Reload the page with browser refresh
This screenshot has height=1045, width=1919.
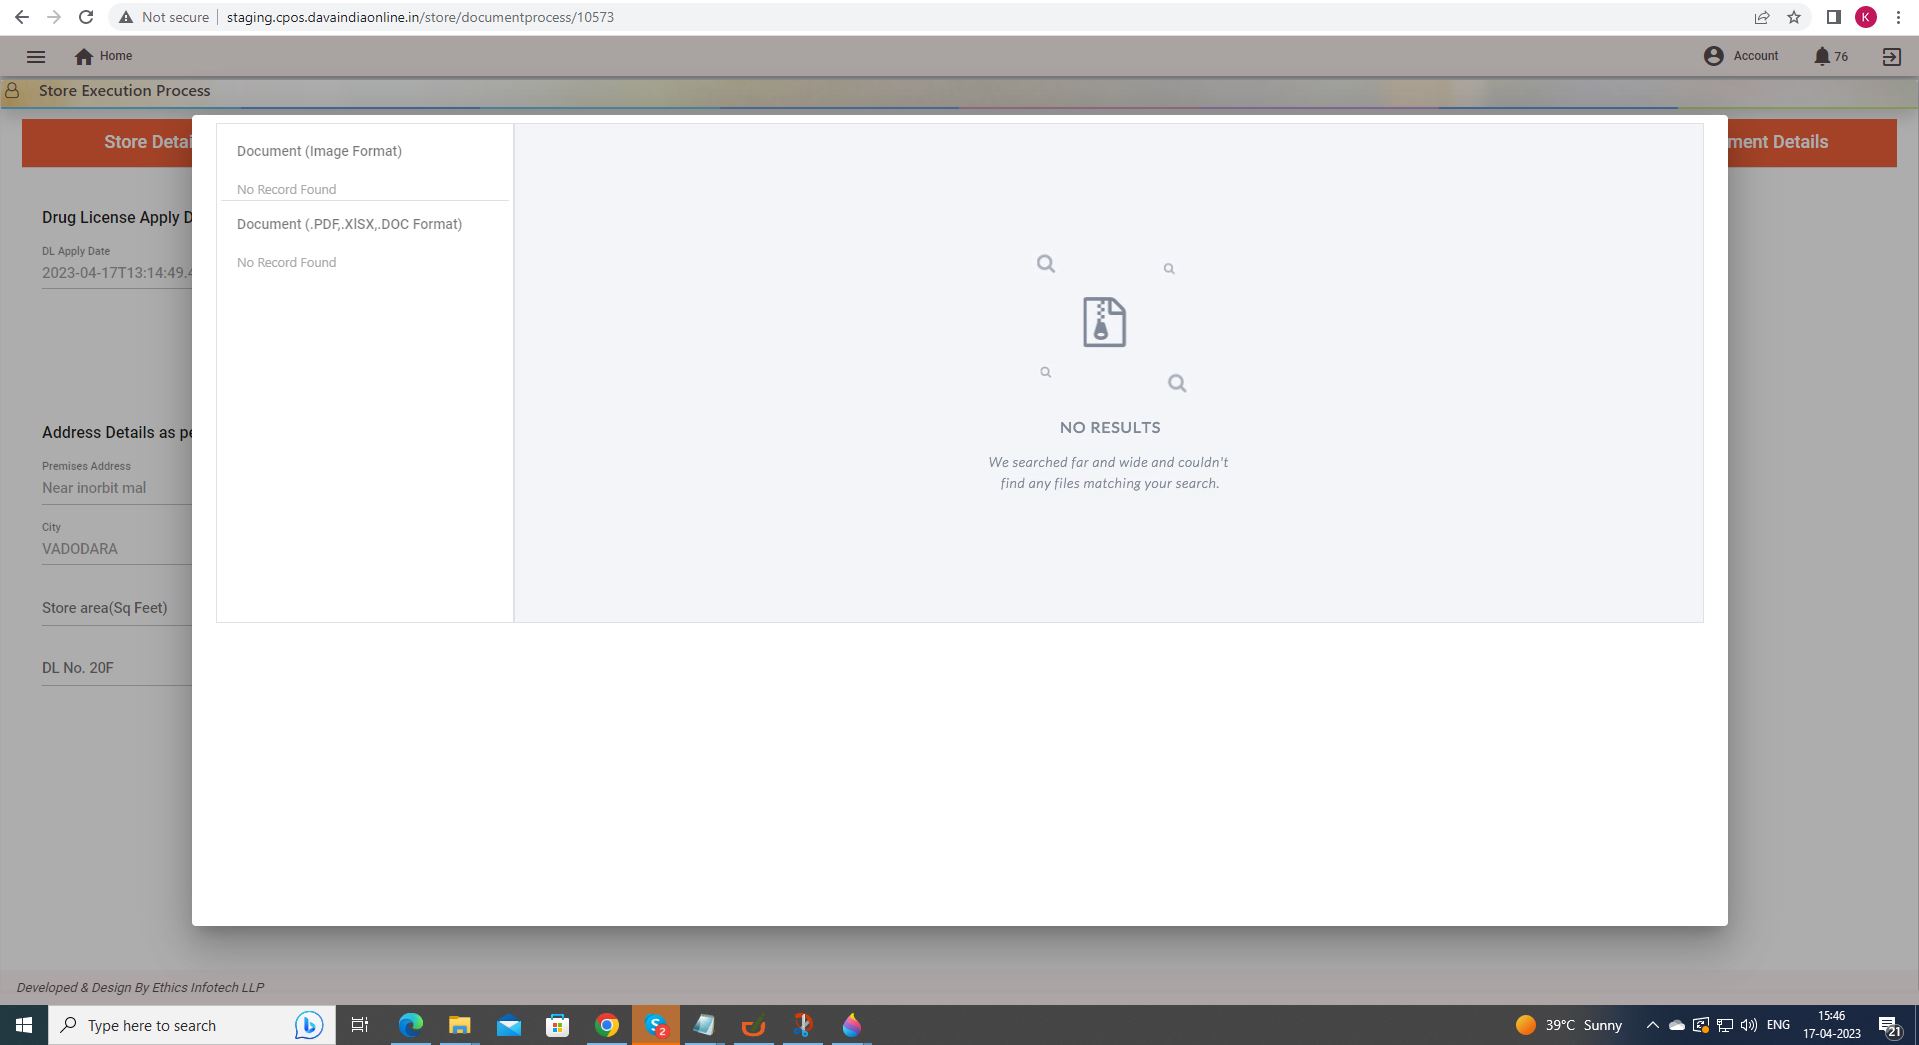[86, 17]
